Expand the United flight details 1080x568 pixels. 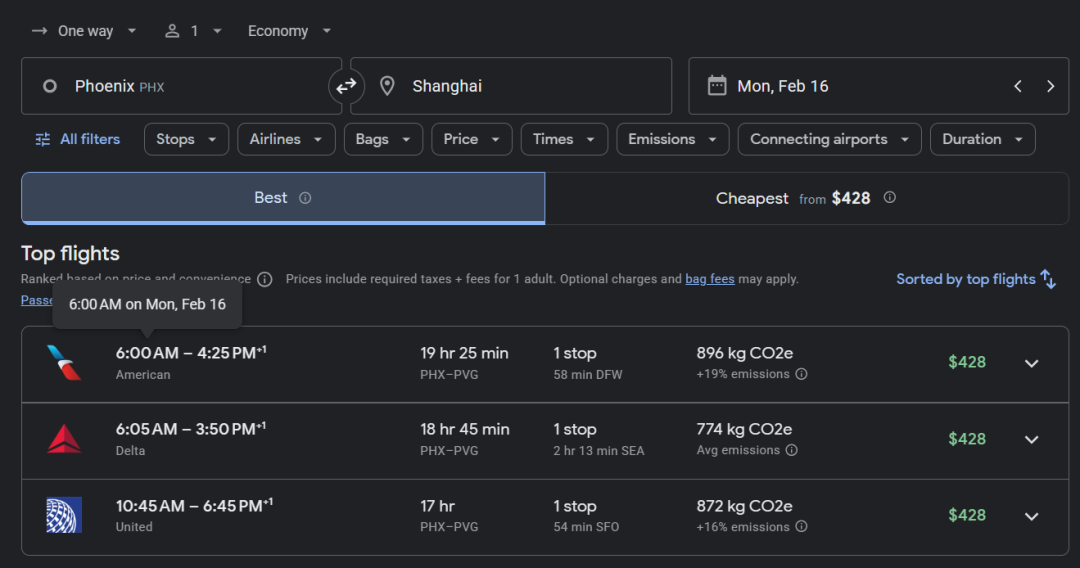[x=1031, y=516]
